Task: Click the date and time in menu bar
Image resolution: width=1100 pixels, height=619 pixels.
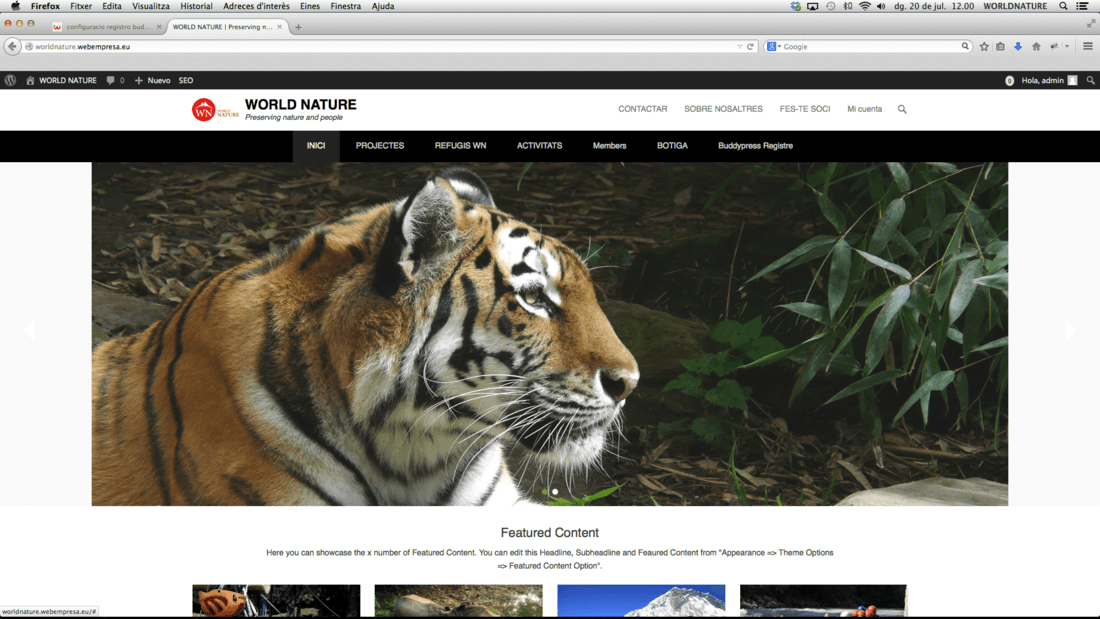Action: coord(934,6)
